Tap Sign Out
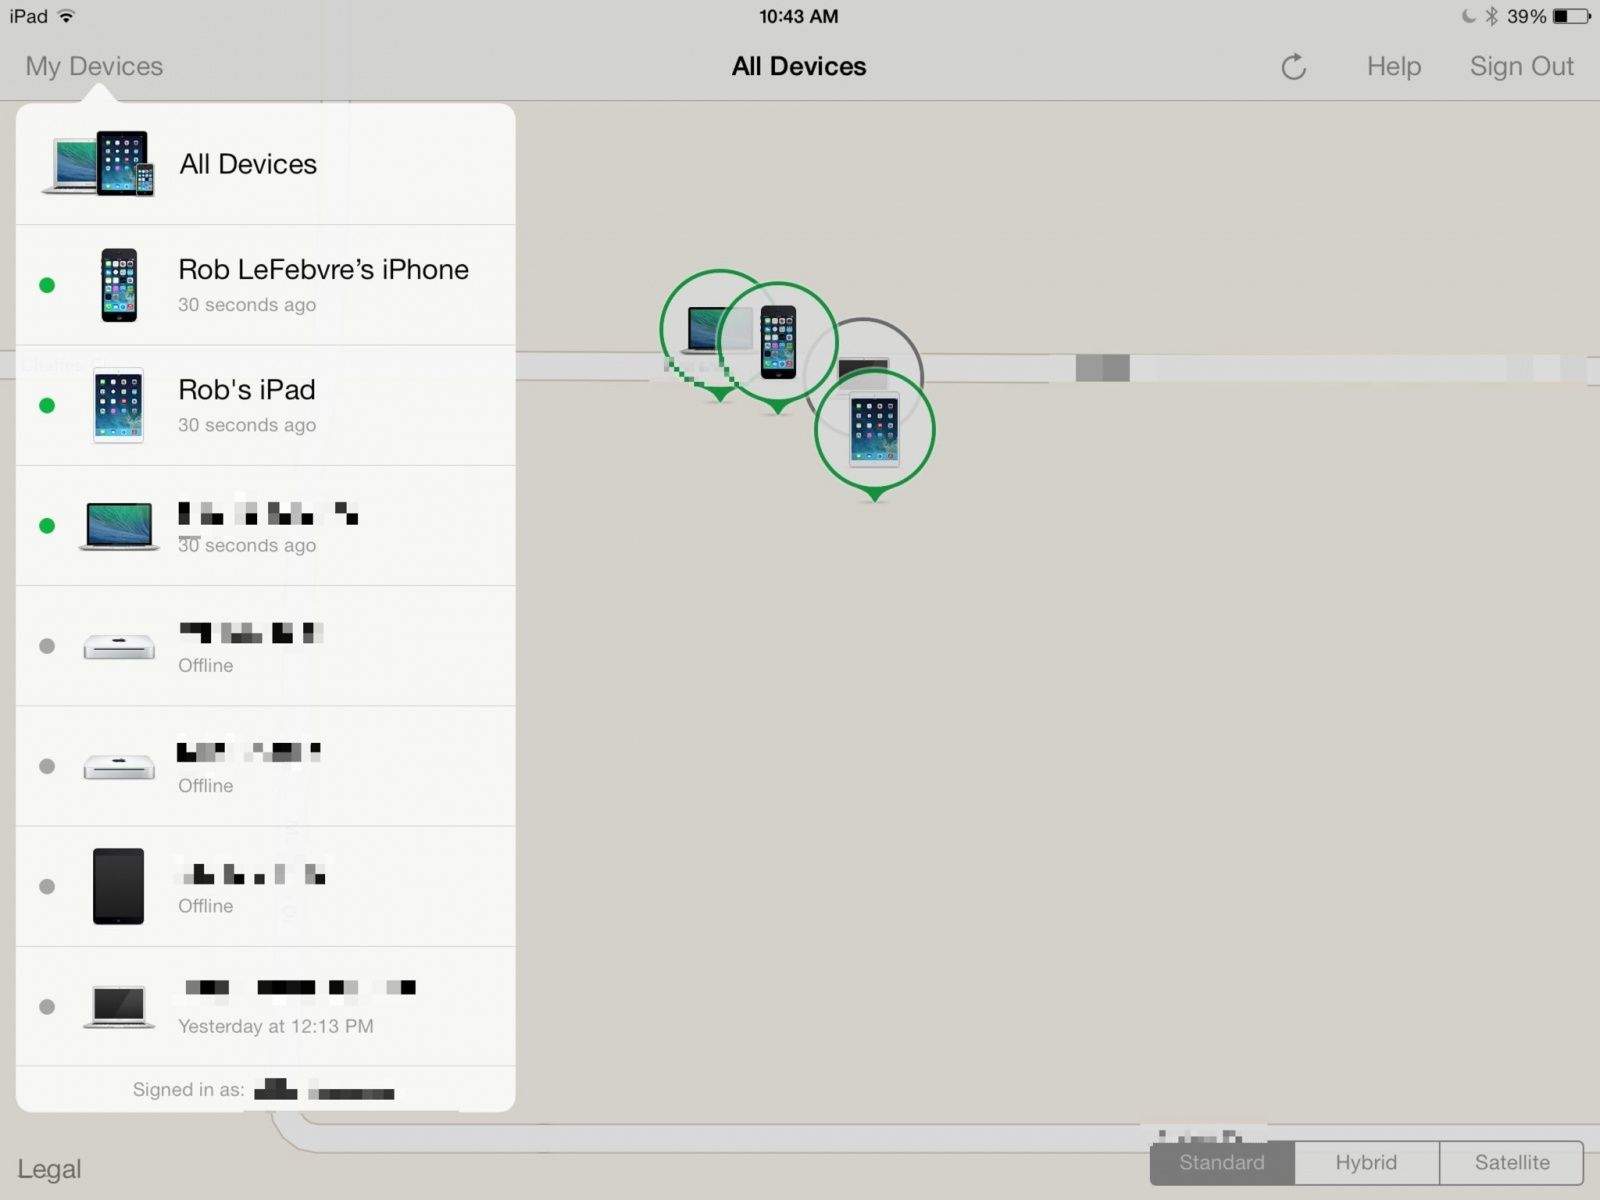Screen dimensions: 1600x1200 (1522, 66)
